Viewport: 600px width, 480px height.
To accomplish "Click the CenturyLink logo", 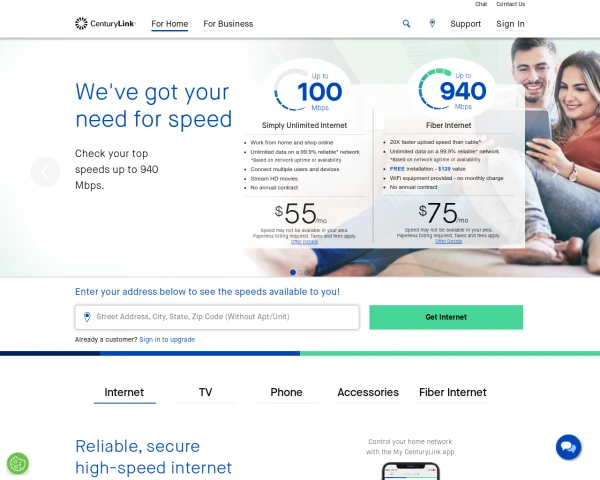I will (x=105, y=23).
